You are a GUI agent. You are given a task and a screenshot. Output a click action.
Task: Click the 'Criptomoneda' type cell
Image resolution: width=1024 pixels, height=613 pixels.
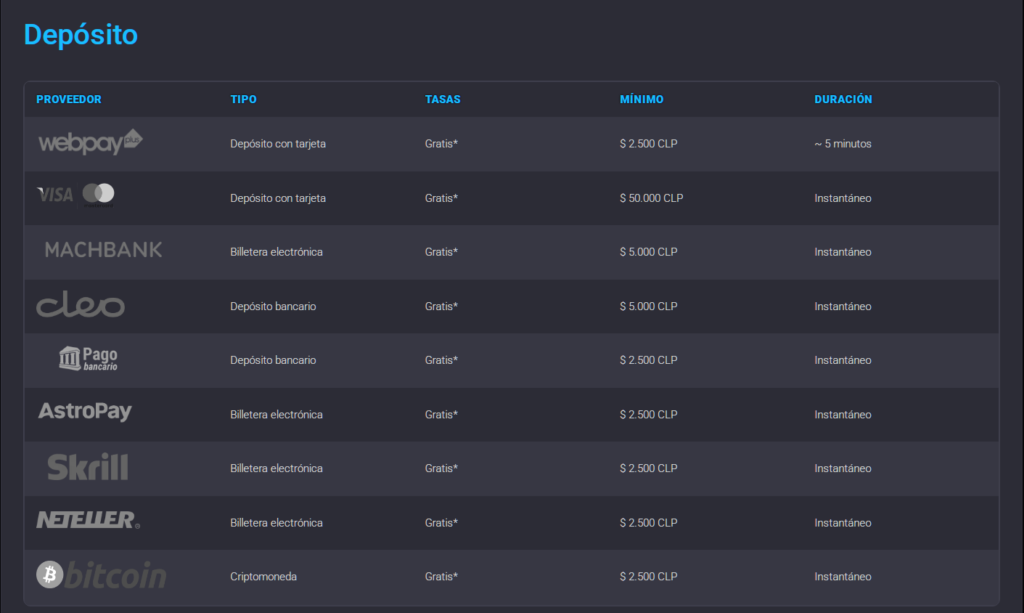(x=263, y=576)
